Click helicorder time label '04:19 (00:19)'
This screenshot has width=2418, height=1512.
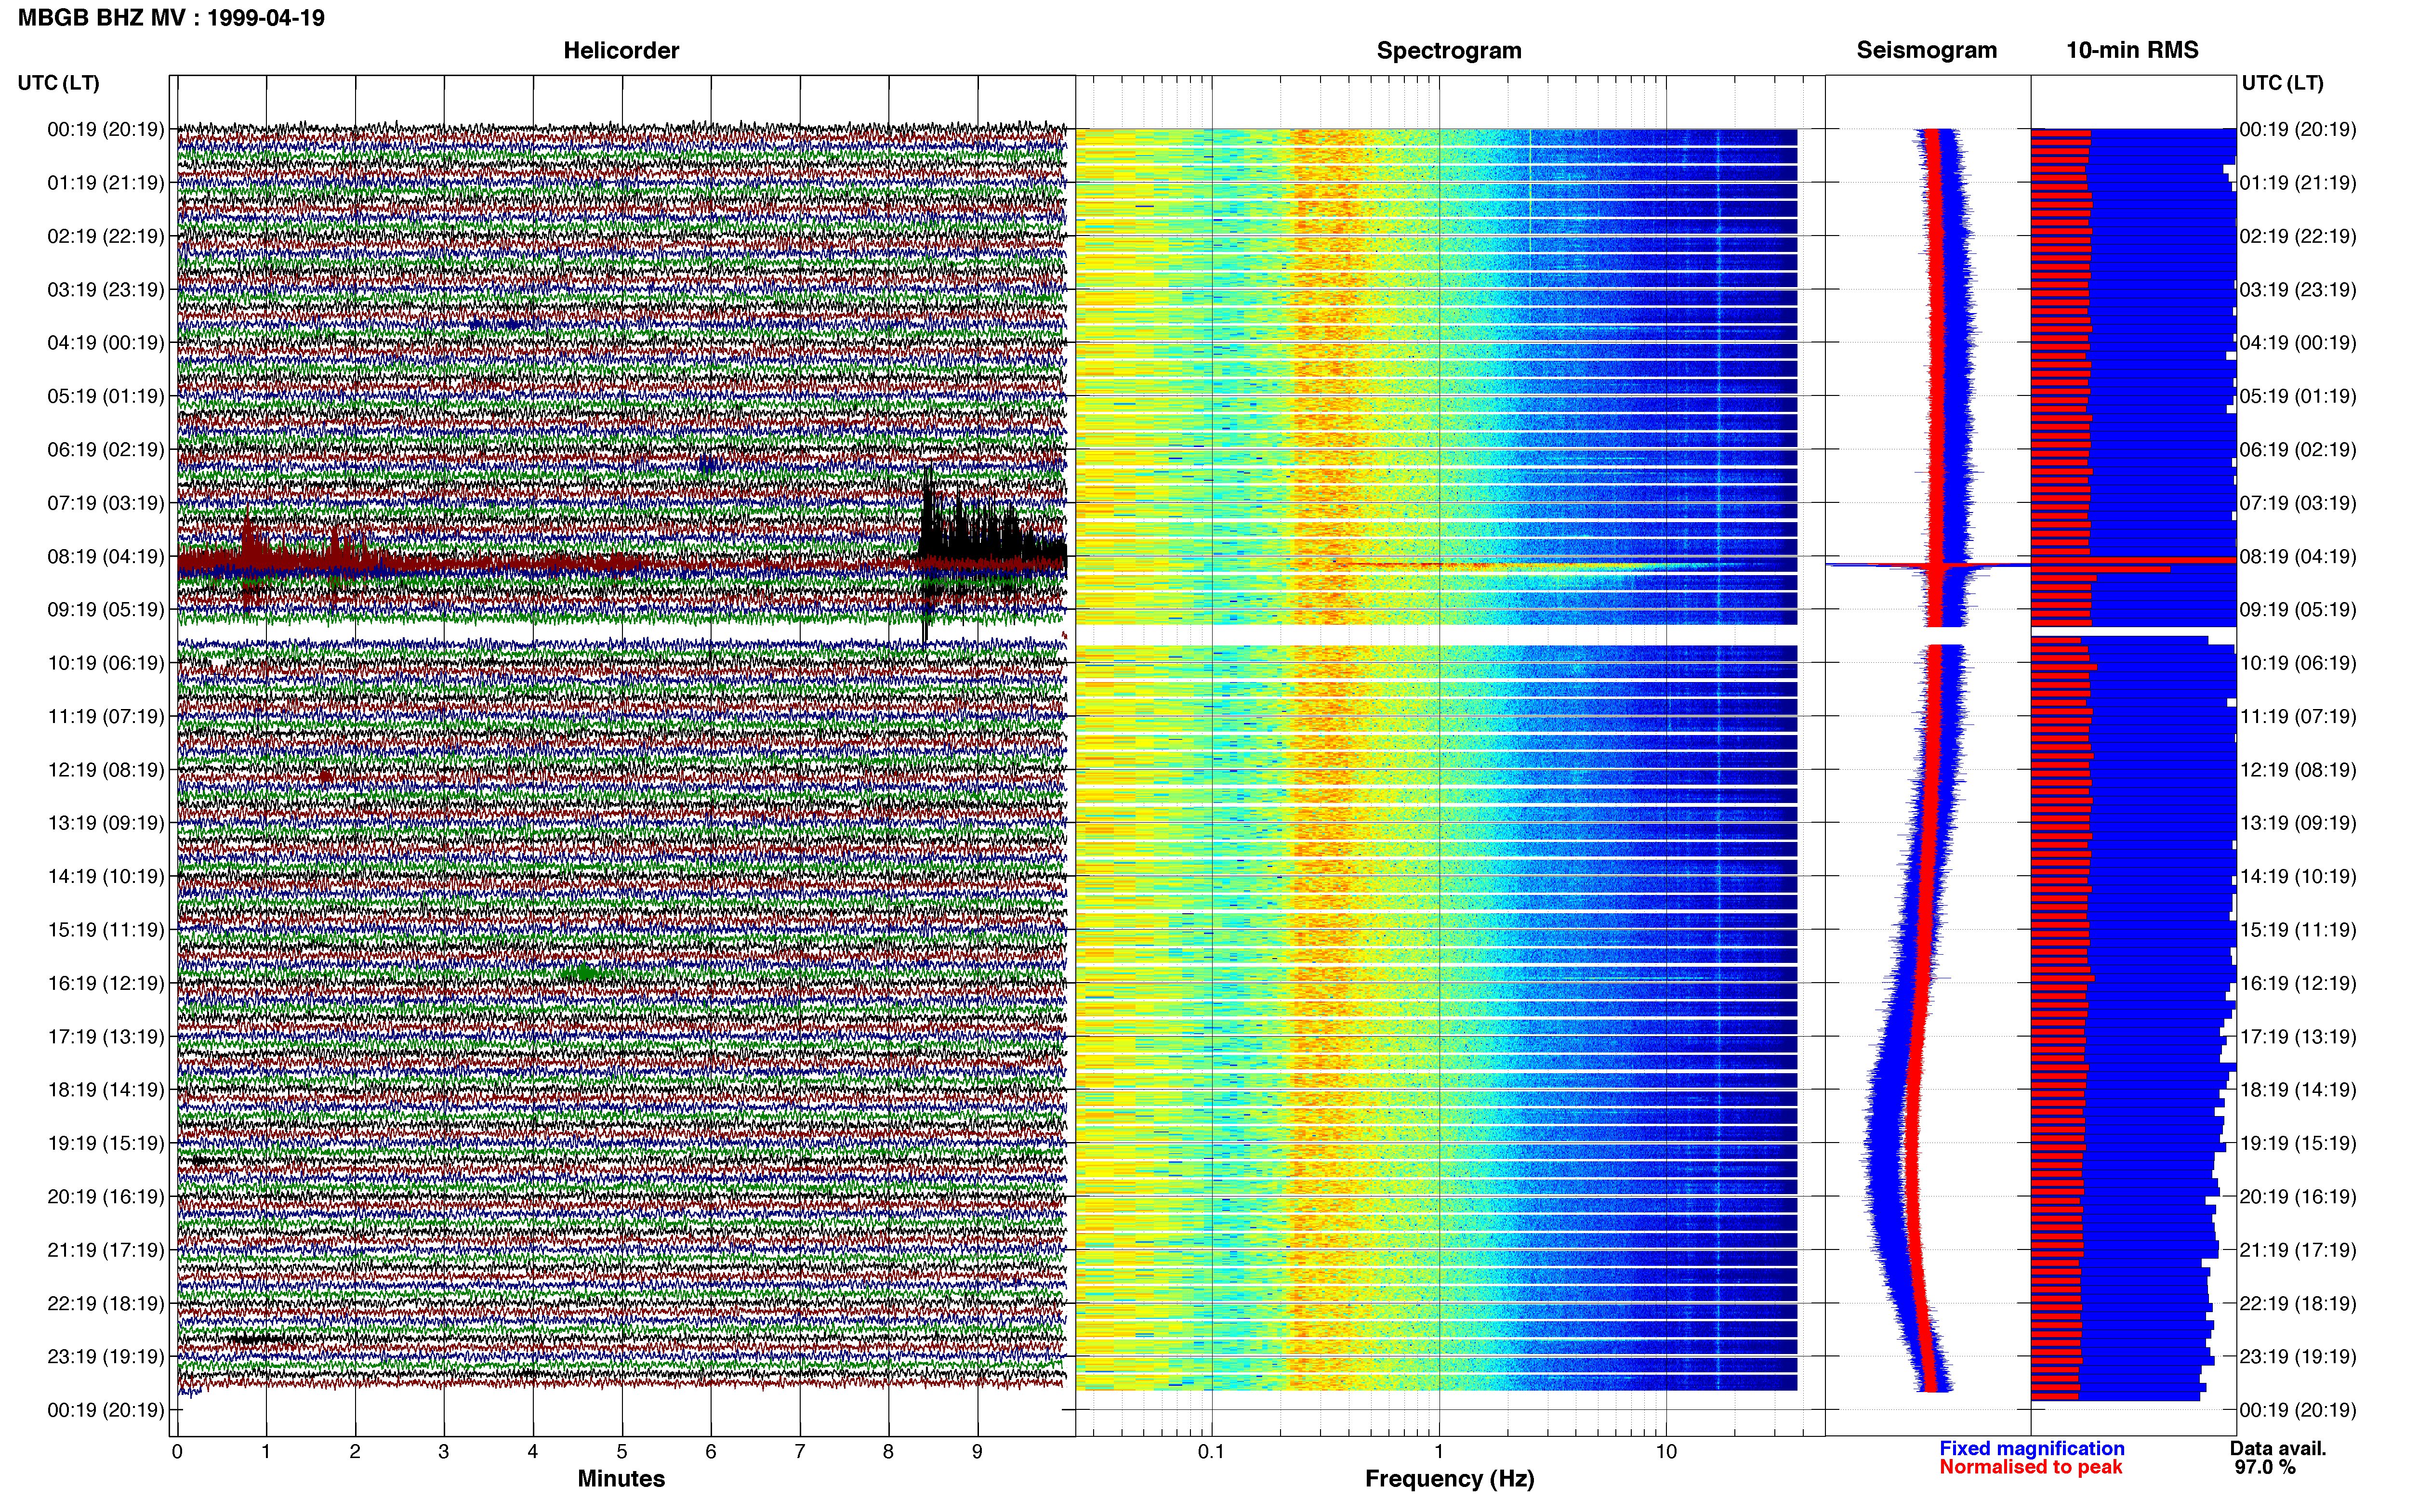point(105,342)
